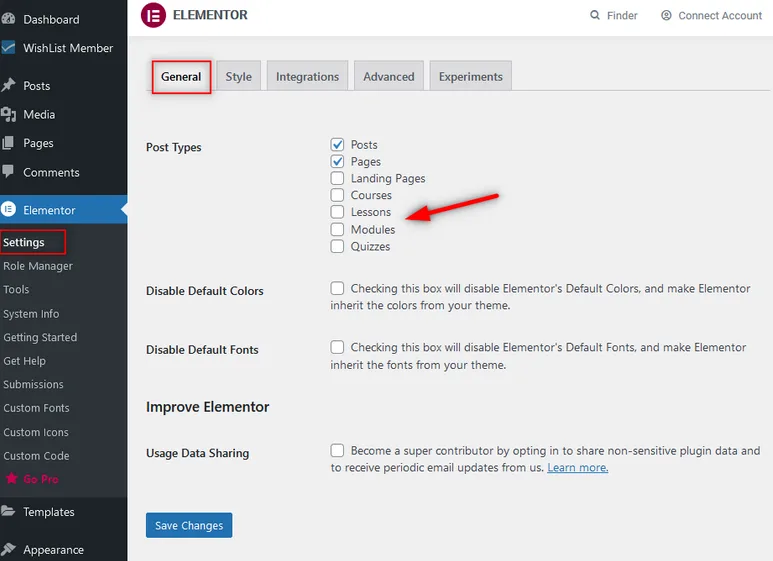Click the Go Pro star icon
The image size is (773, 561).
tap(11, 478)
